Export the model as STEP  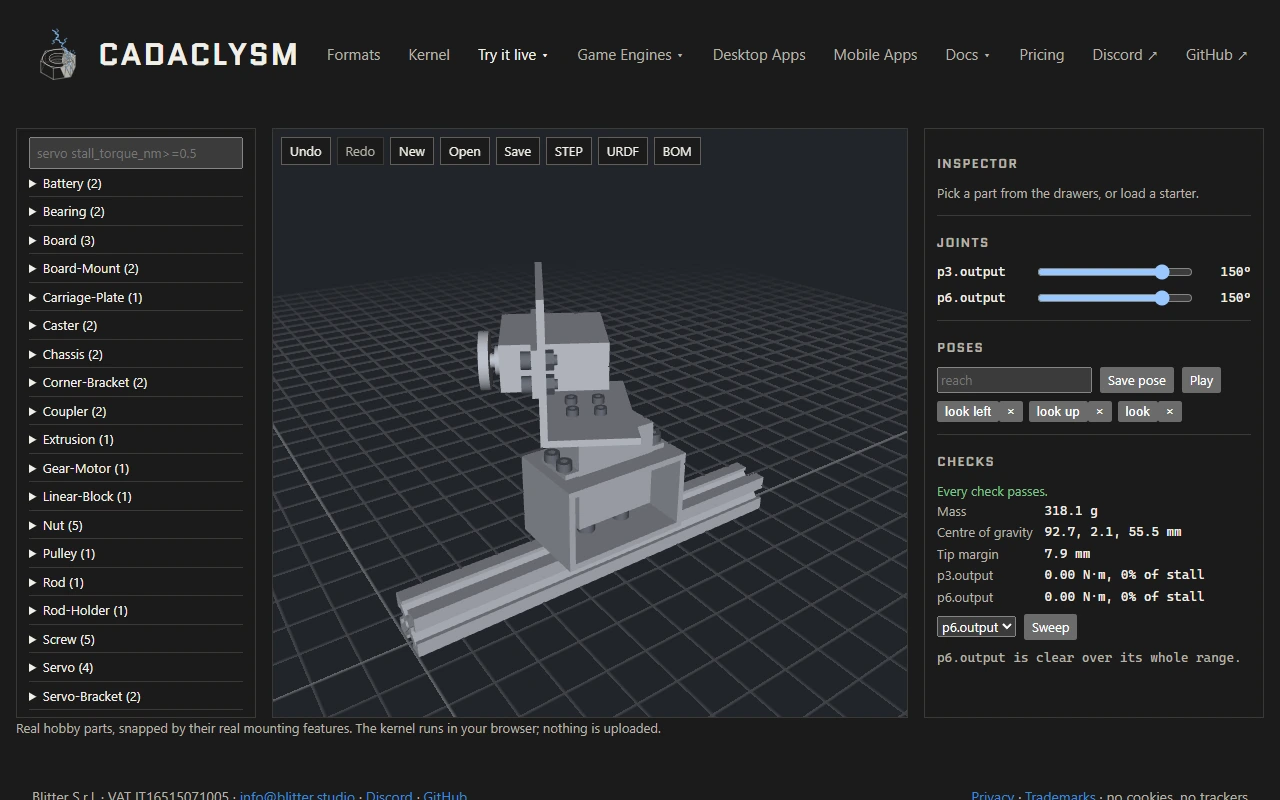click(x=568, y=151)
